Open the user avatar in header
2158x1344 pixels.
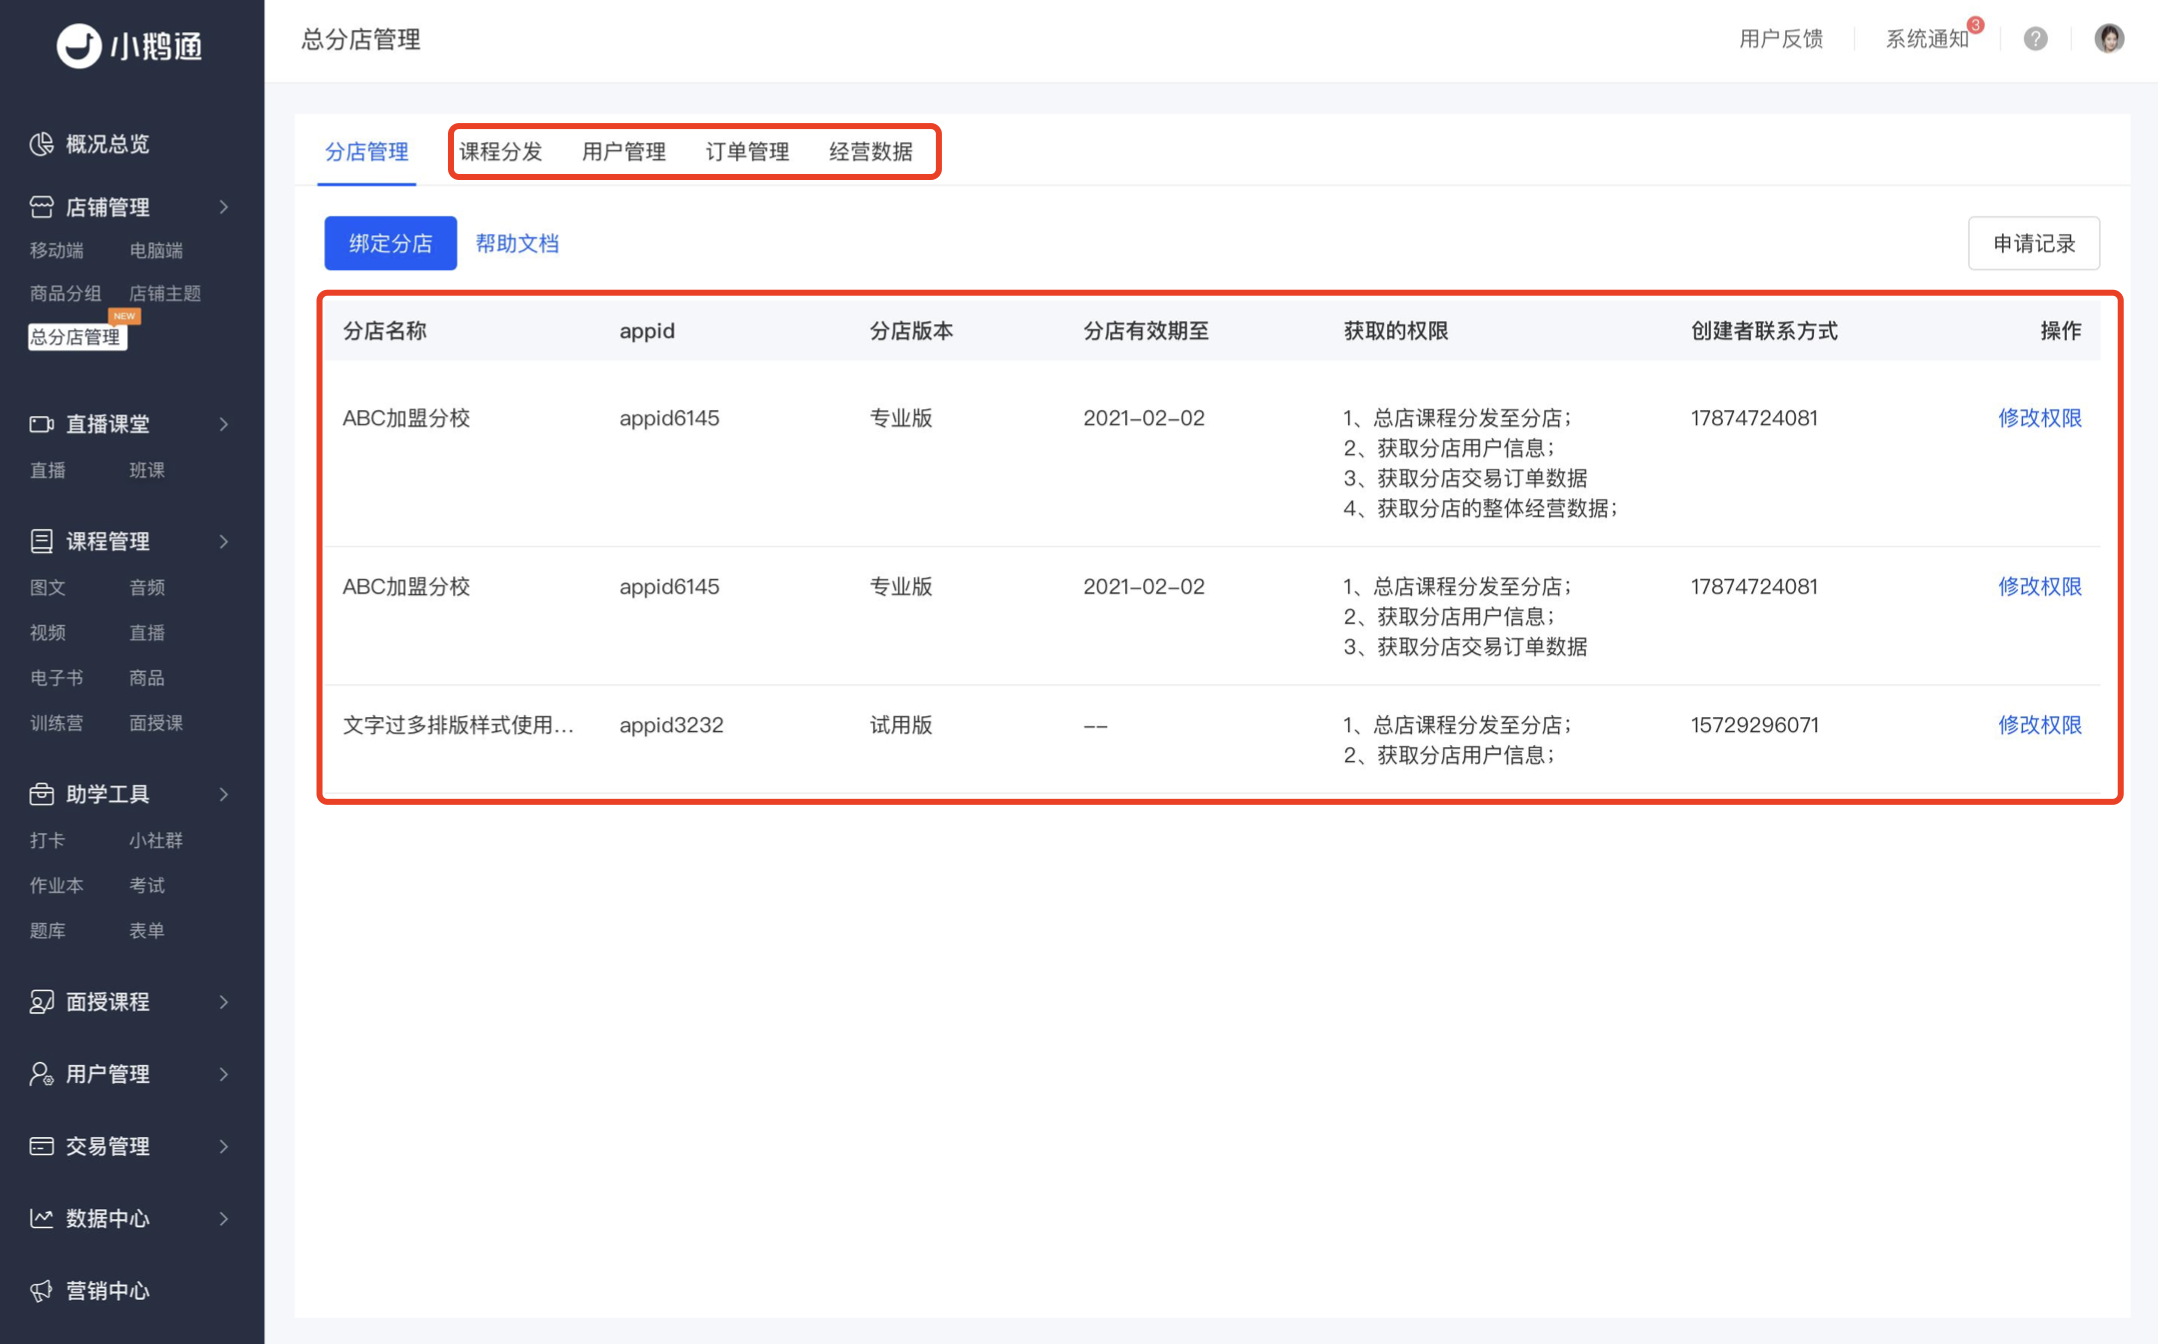2109,38
